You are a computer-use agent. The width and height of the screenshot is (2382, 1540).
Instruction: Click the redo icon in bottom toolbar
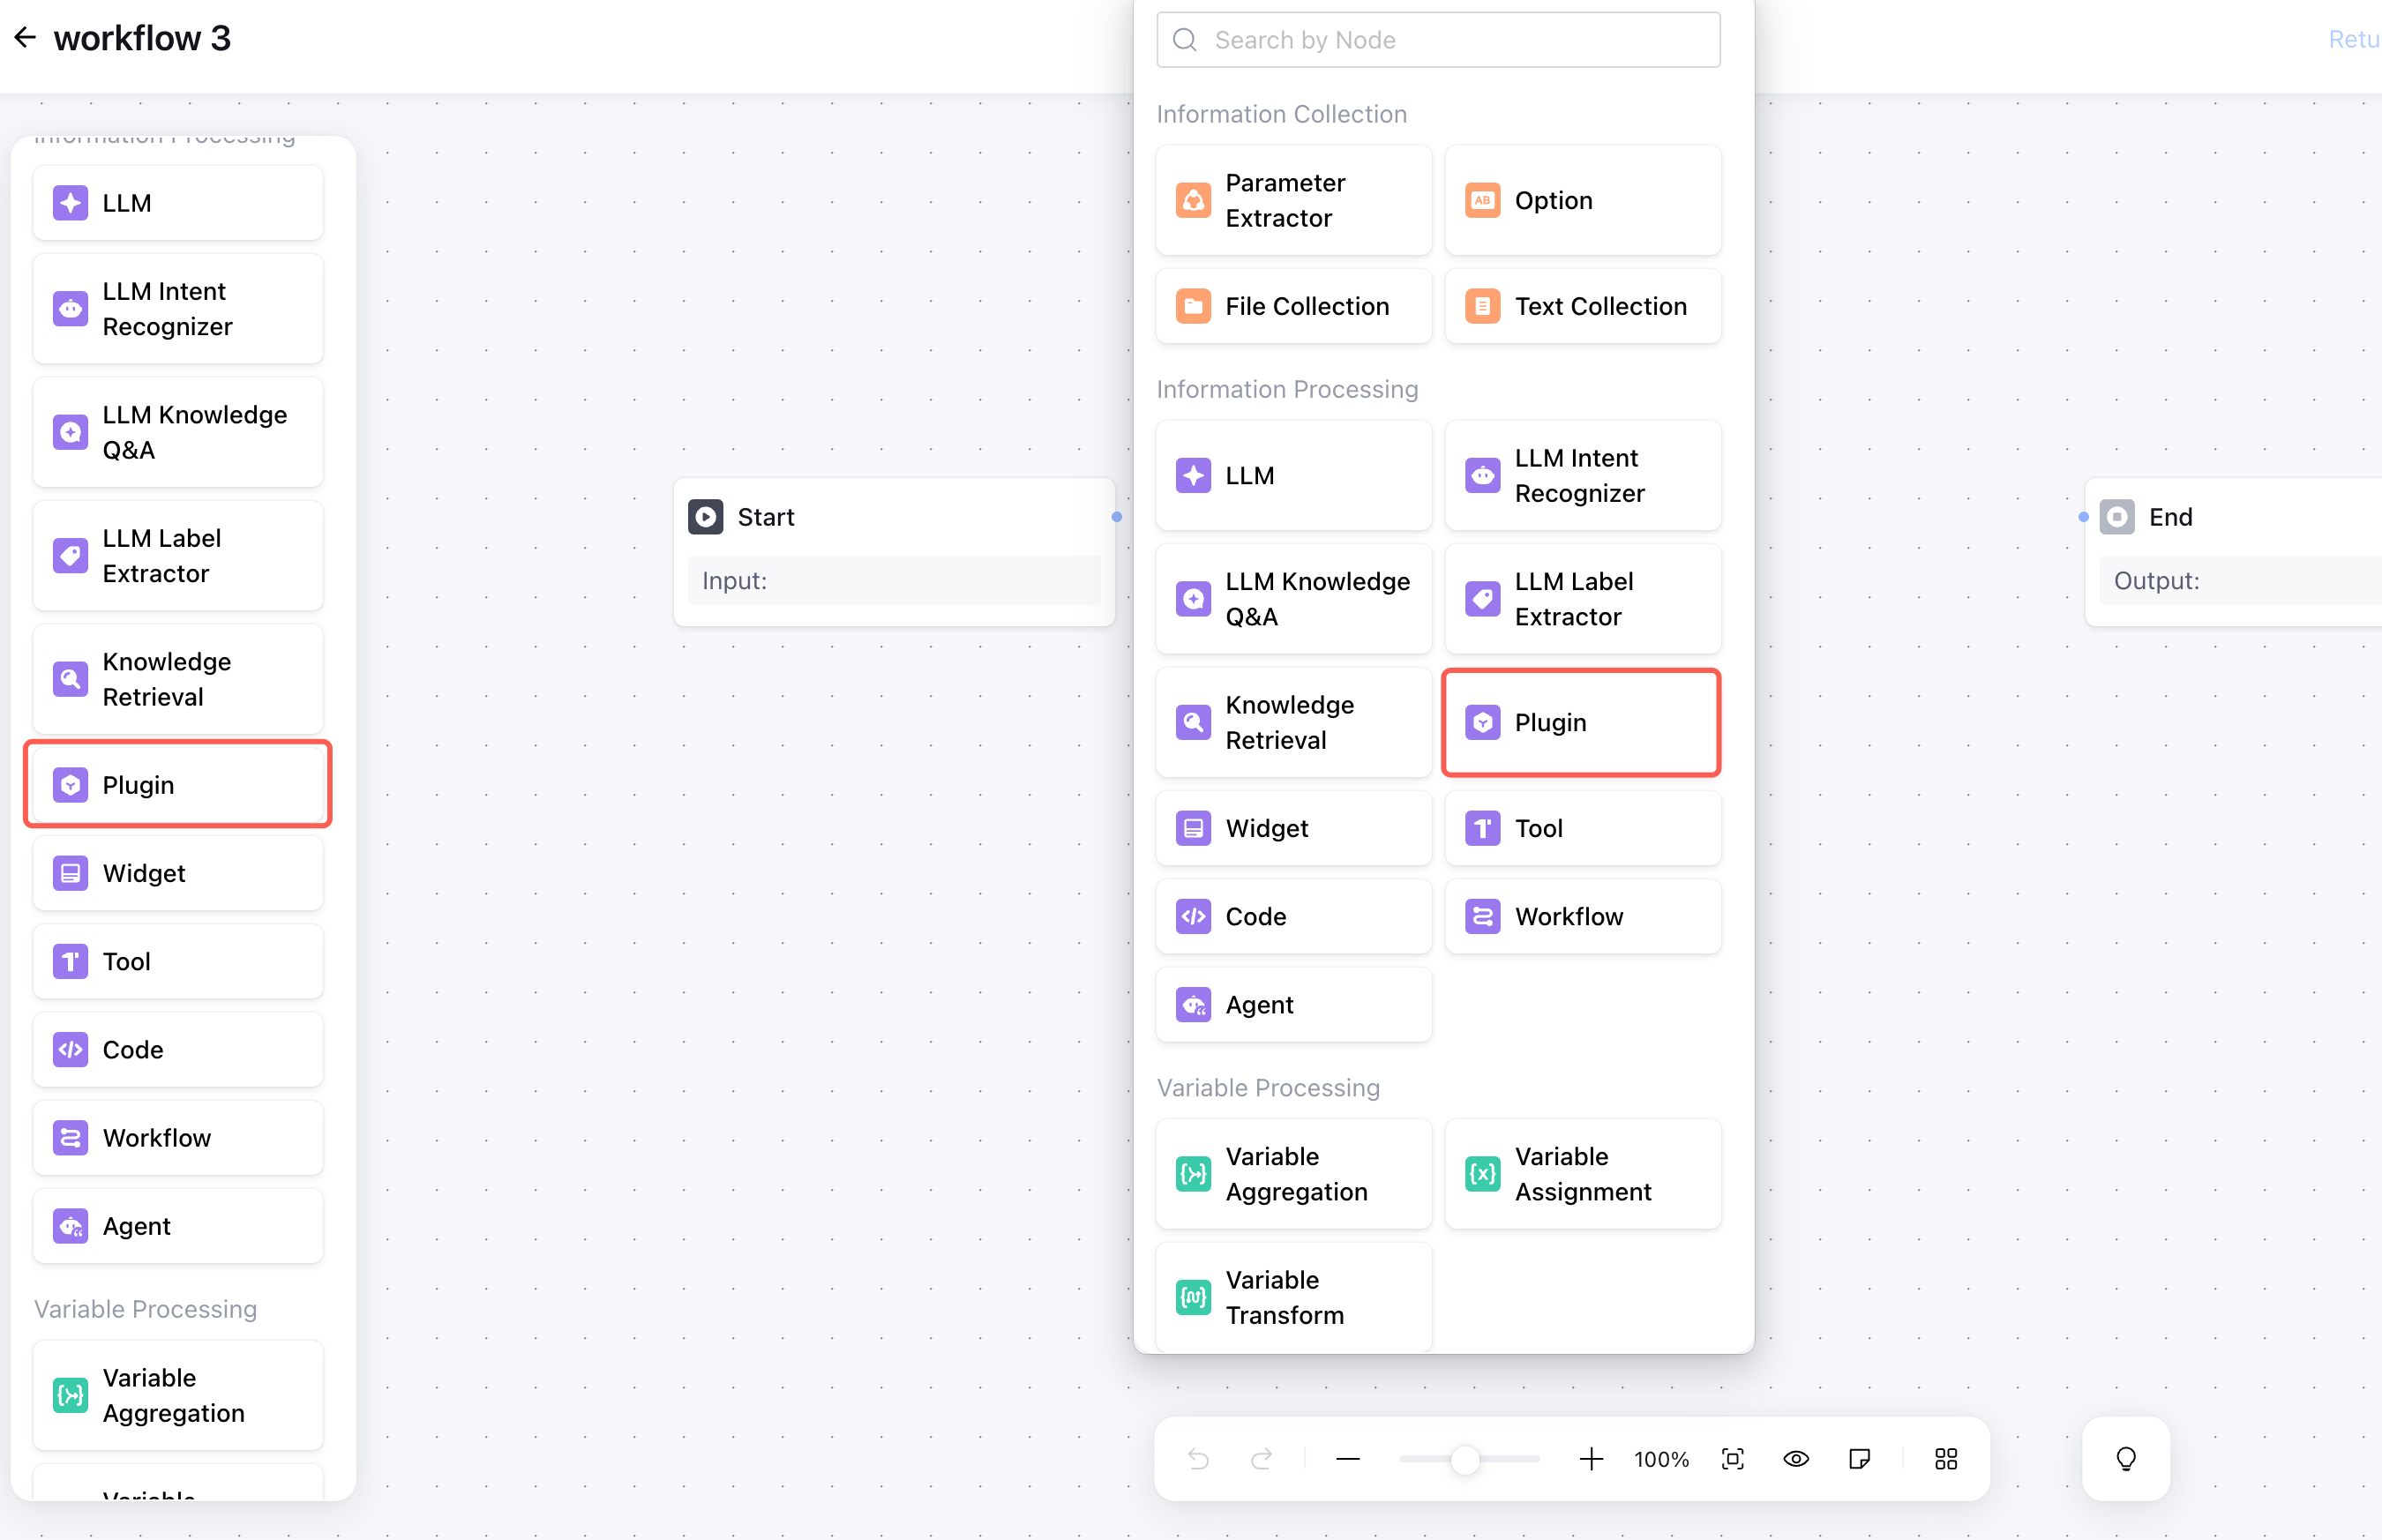[1261, 1459]
